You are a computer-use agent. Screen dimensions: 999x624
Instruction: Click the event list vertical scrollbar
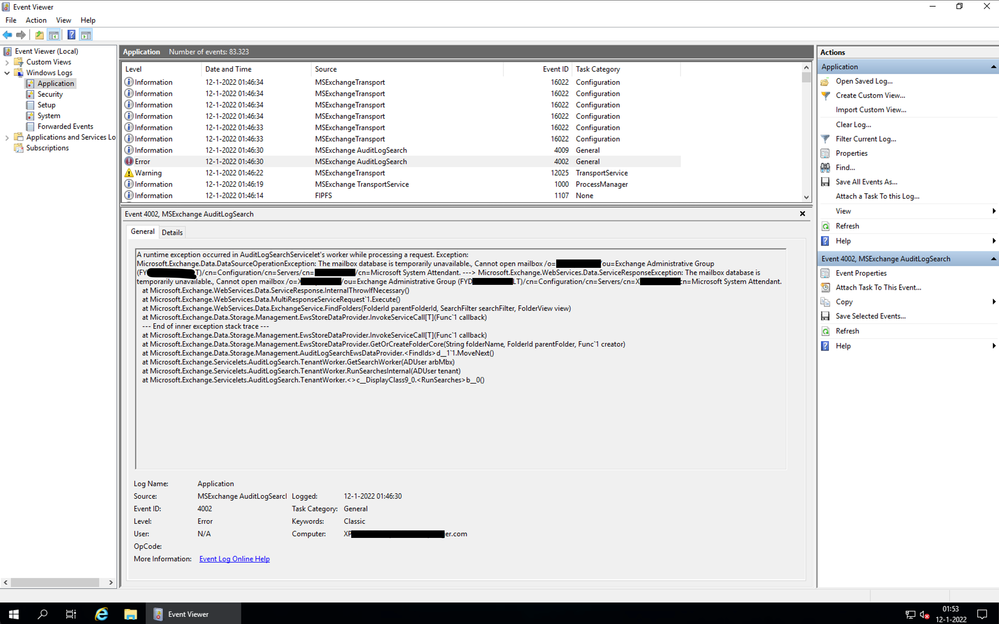pyautogui.click(x=806, y=133)
